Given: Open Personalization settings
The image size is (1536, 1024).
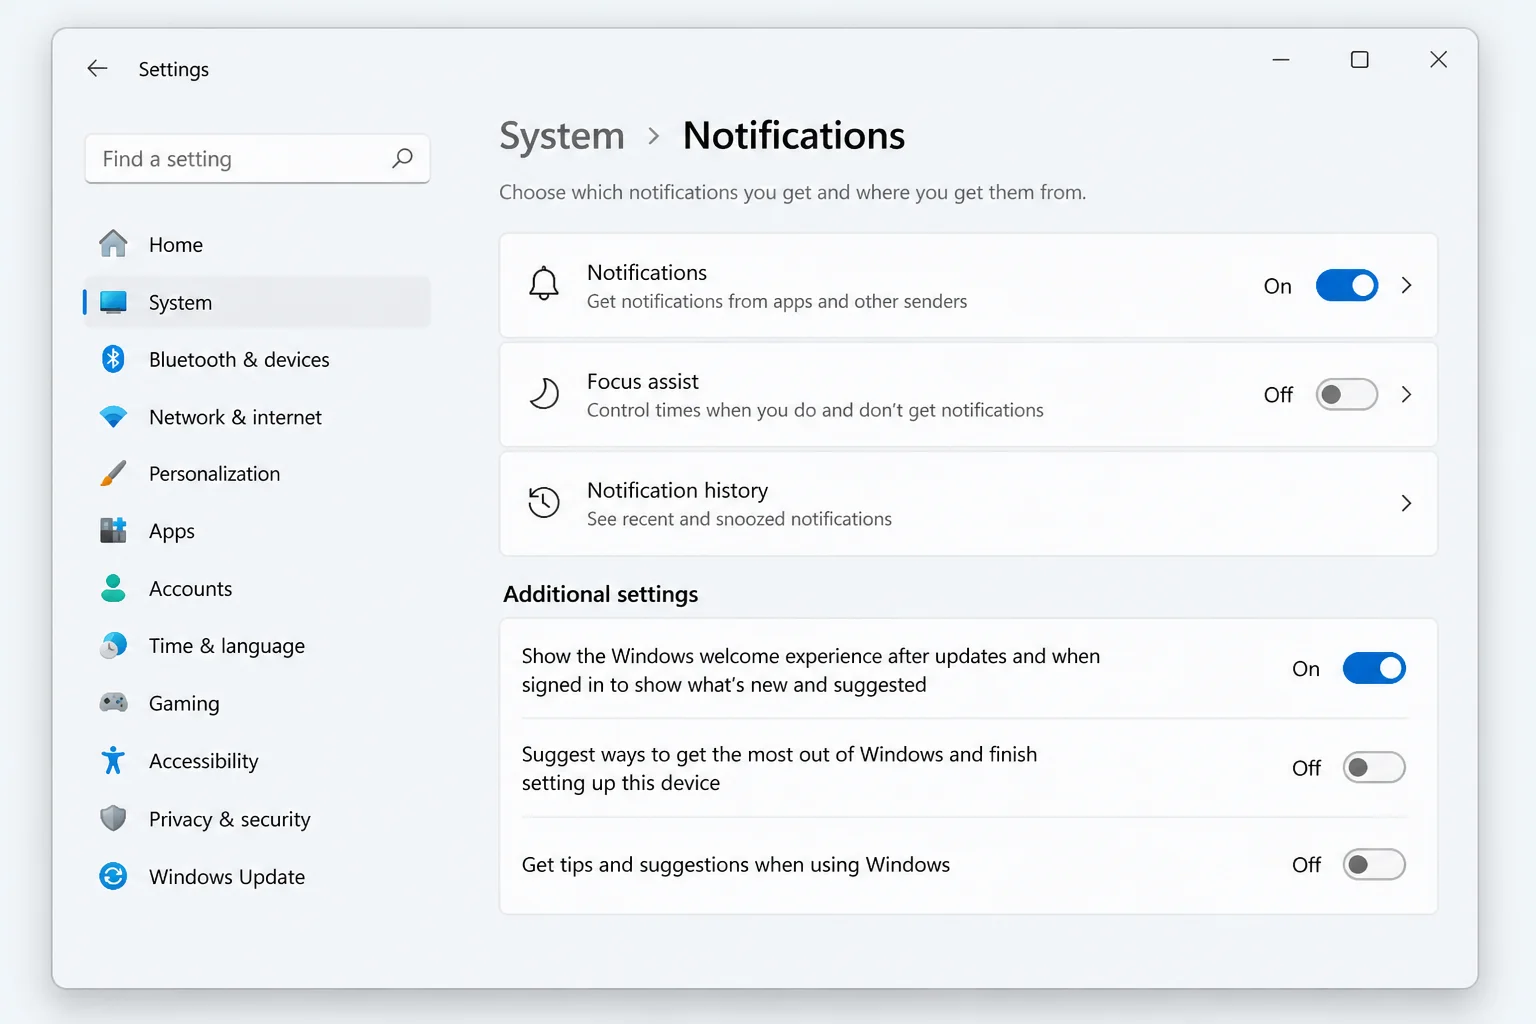Looking at the screenshot, I should pos(257,474).
